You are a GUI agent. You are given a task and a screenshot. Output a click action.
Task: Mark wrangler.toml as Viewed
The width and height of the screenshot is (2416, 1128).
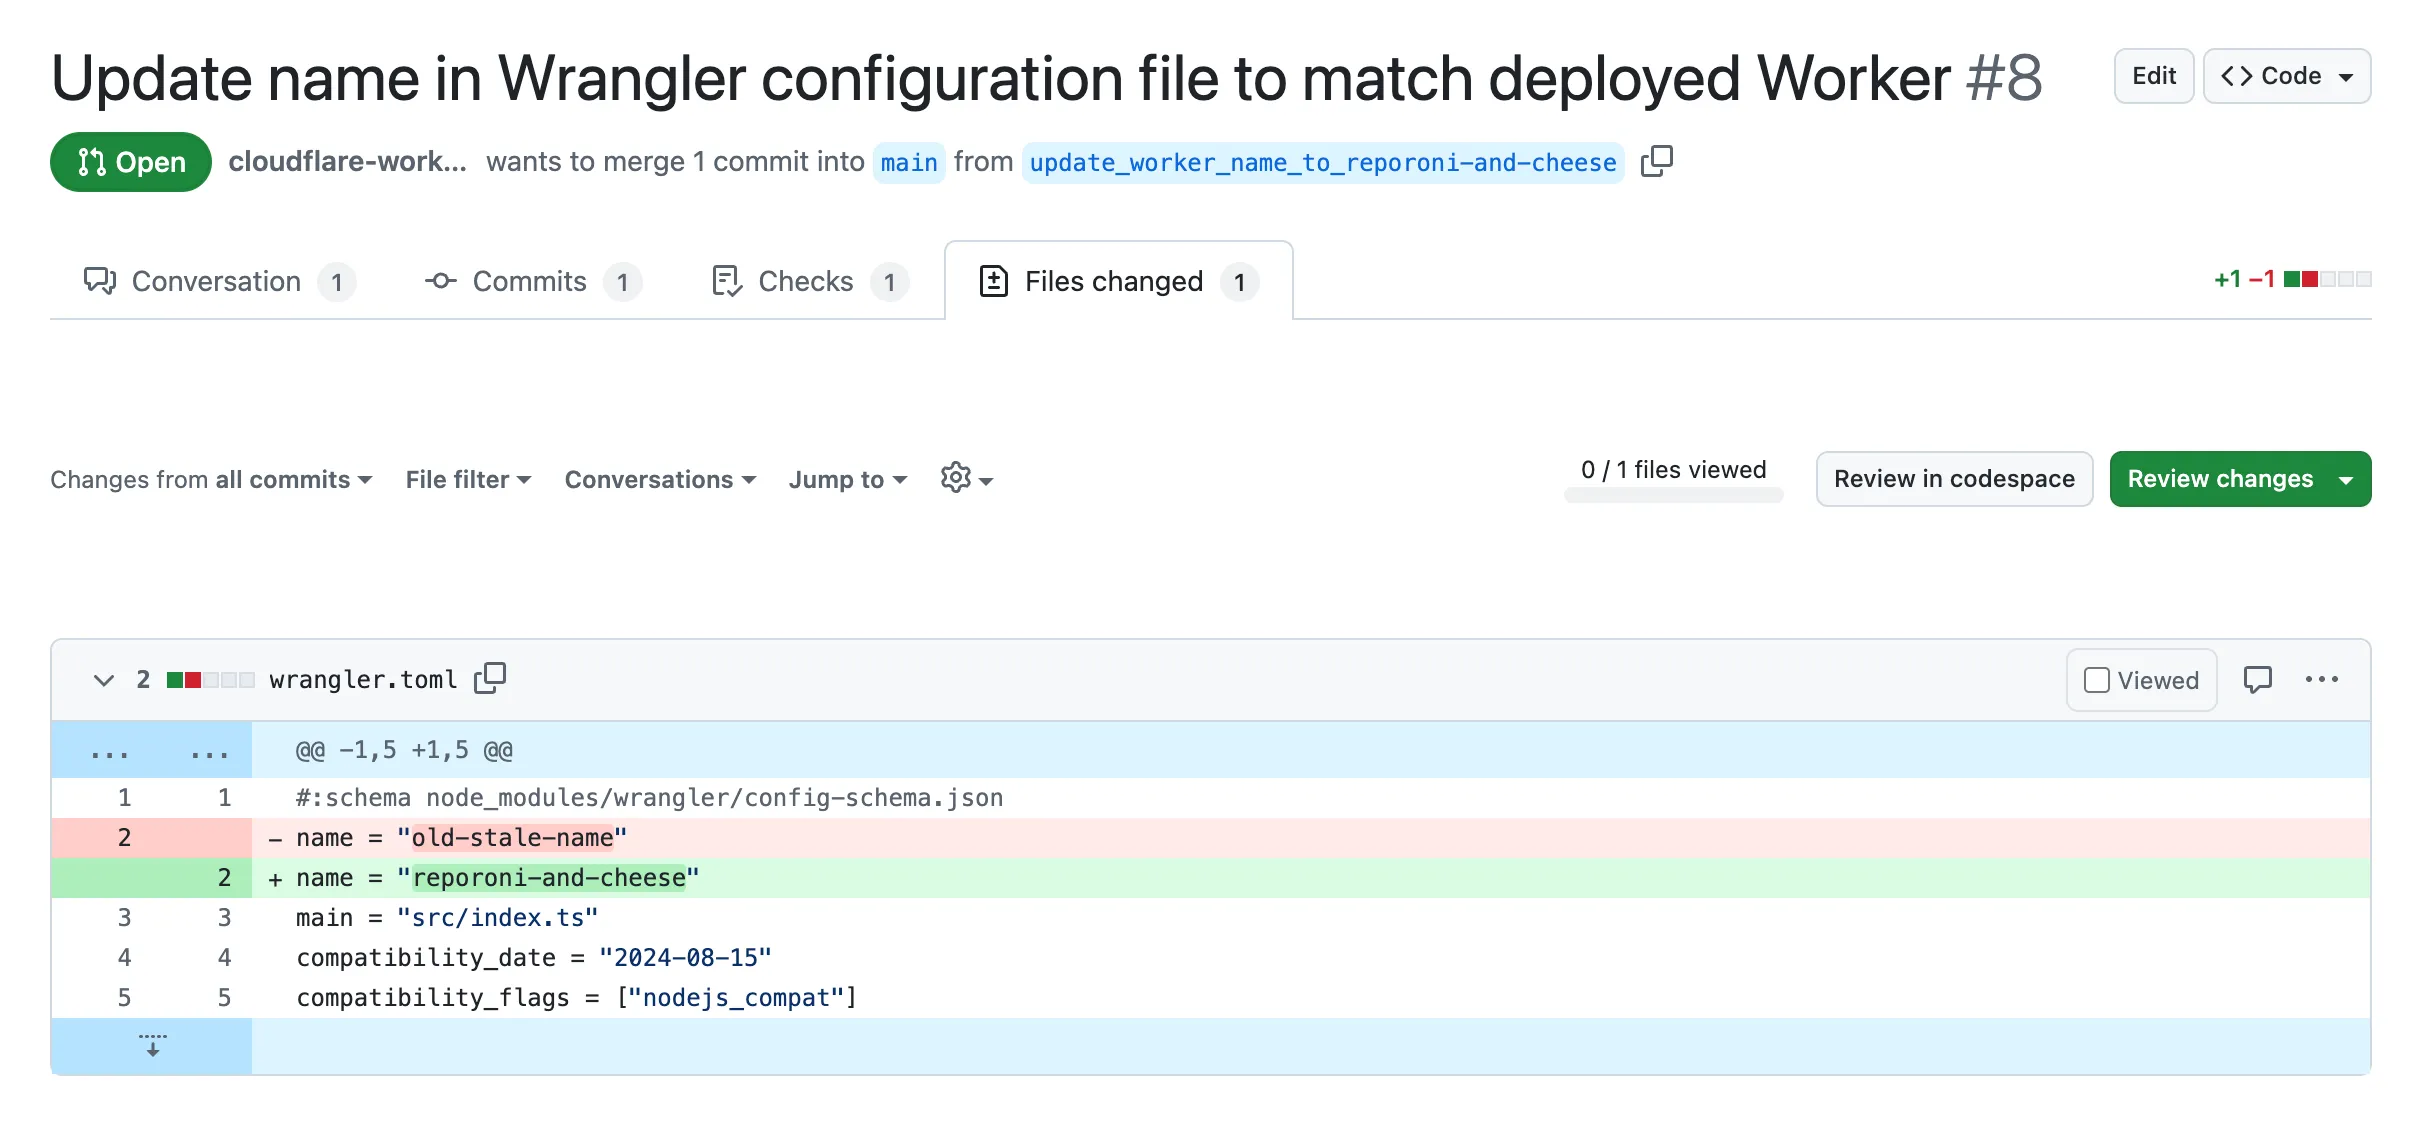pos(2097,679)
